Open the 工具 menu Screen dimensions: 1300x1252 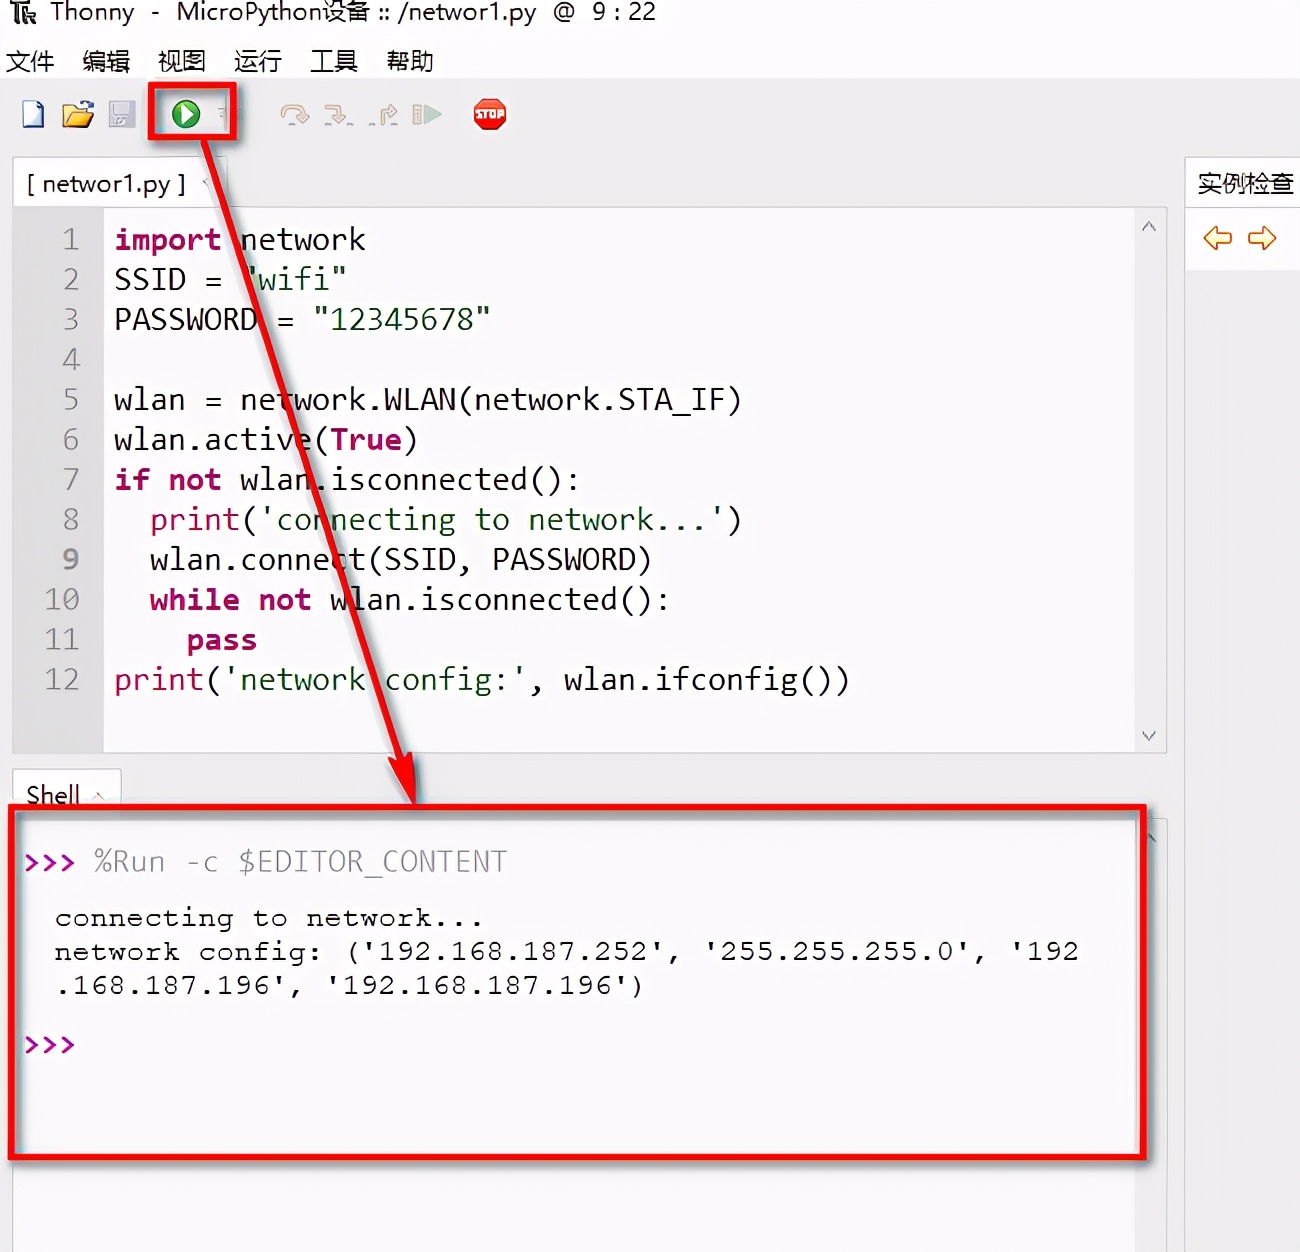[x=333, y=61]
